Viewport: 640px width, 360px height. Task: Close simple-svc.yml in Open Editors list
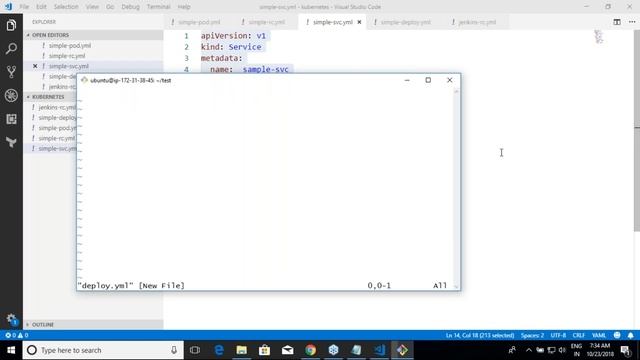35,66
